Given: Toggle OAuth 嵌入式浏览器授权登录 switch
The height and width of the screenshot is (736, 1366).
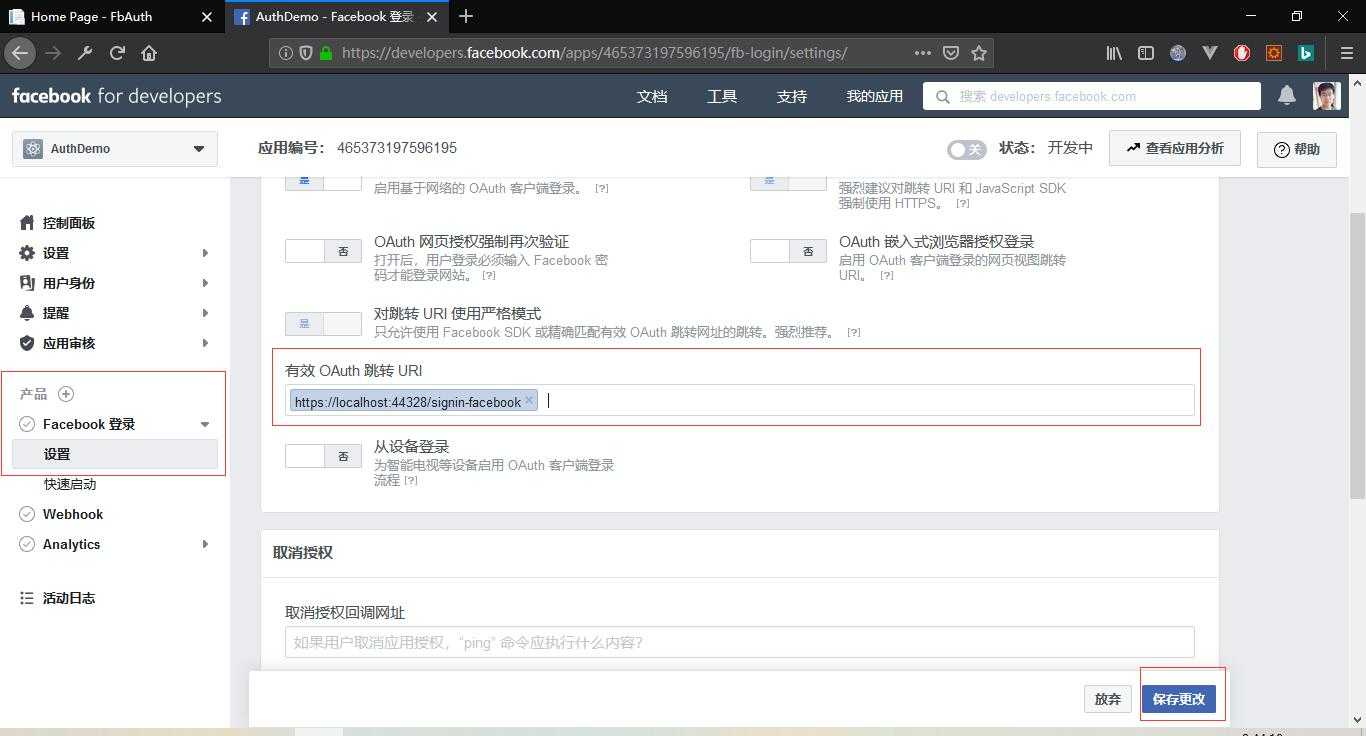Looking at the screenshot, I should (x=788, y=251).
